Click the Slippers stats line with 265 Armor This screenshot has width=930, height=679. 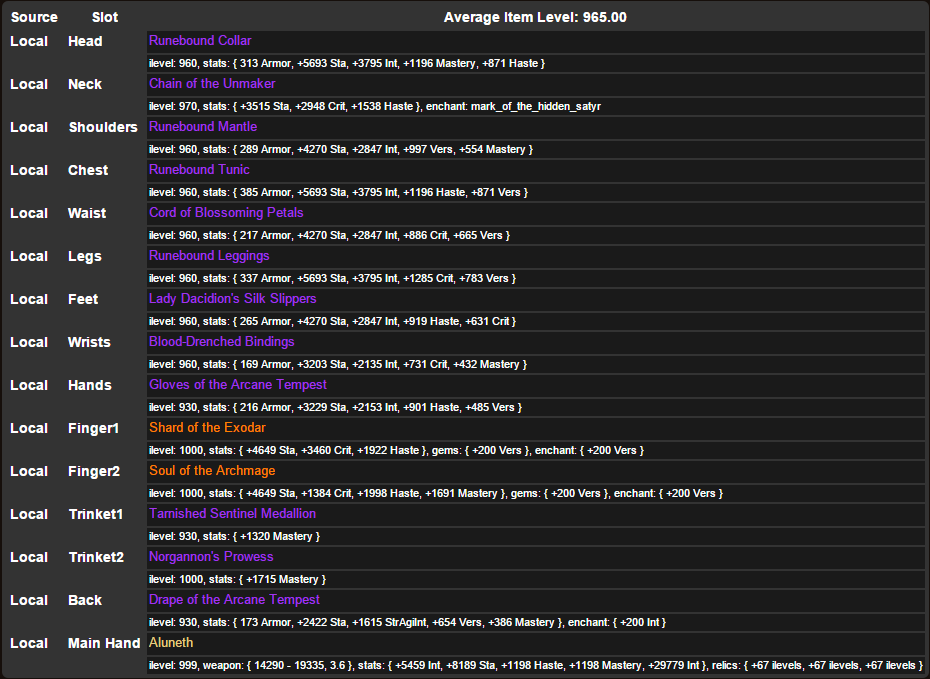coord(332,321)
